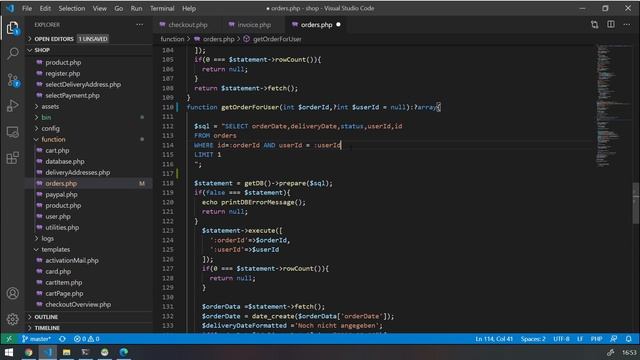Open Edge browser from the taskbar
640x360 pixels.
tap(124, 352)
